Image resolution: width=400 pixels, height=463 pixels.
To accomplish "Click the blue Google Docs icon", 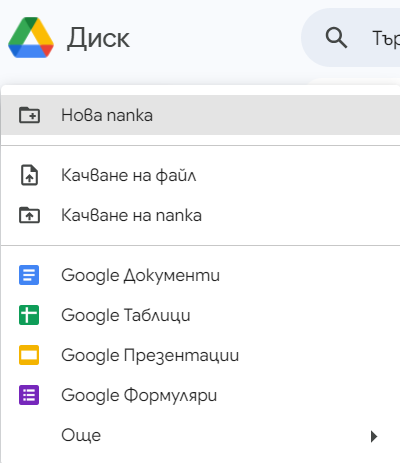I will pyautogui.click(x=29, y=275).
